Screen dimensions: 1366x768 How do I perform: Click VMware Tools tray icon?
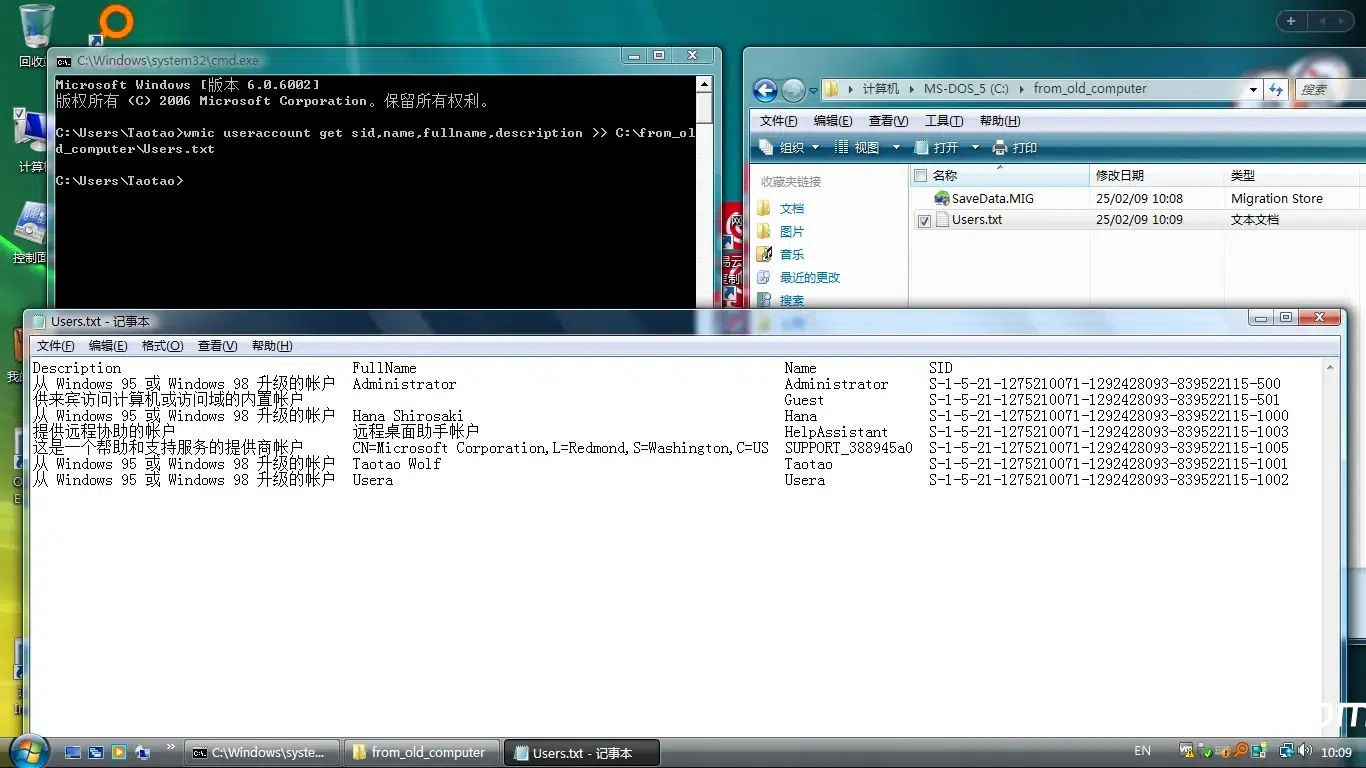pyautogui.click(x=1186, y=751)
